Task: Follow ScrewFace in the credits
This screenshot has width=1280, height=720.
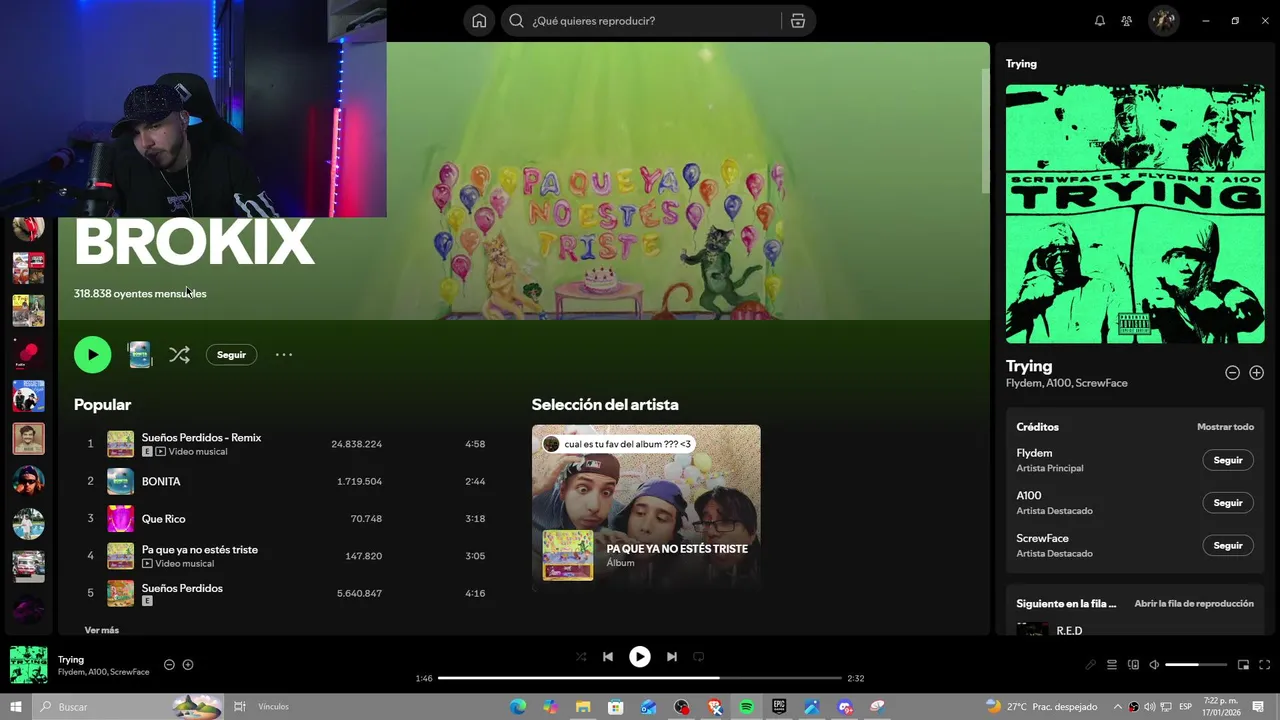Action: click(1228, 546)
